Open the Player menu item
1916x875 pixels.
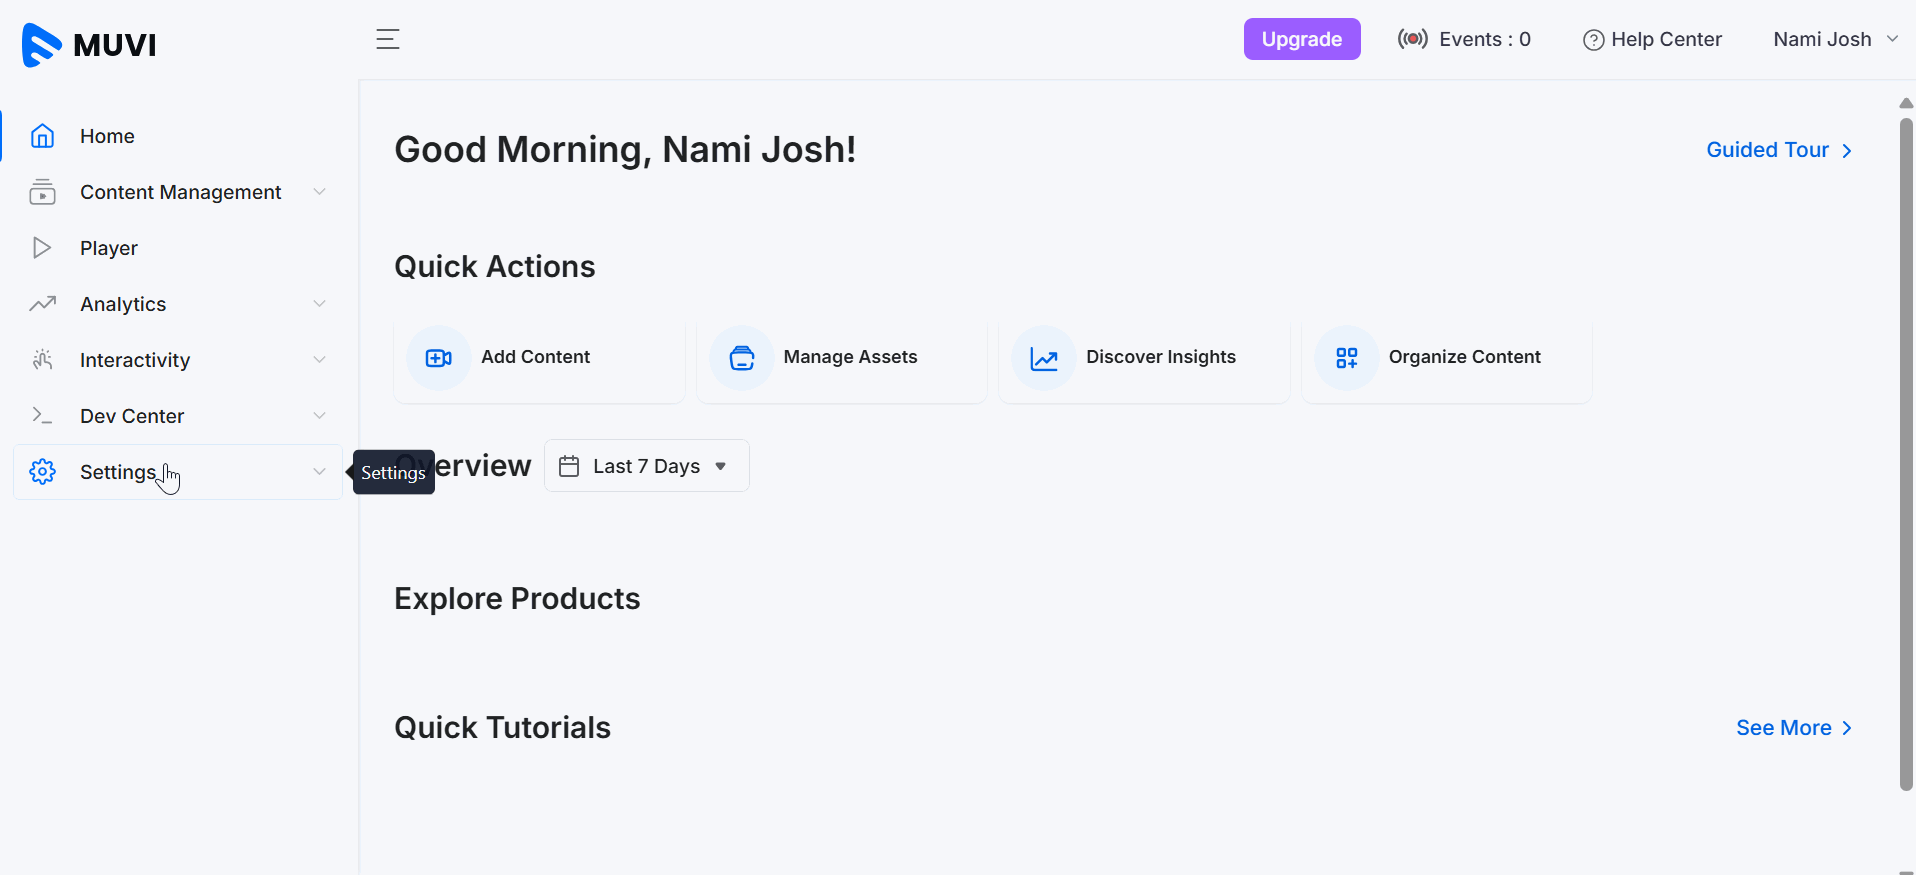click(109, 248)
